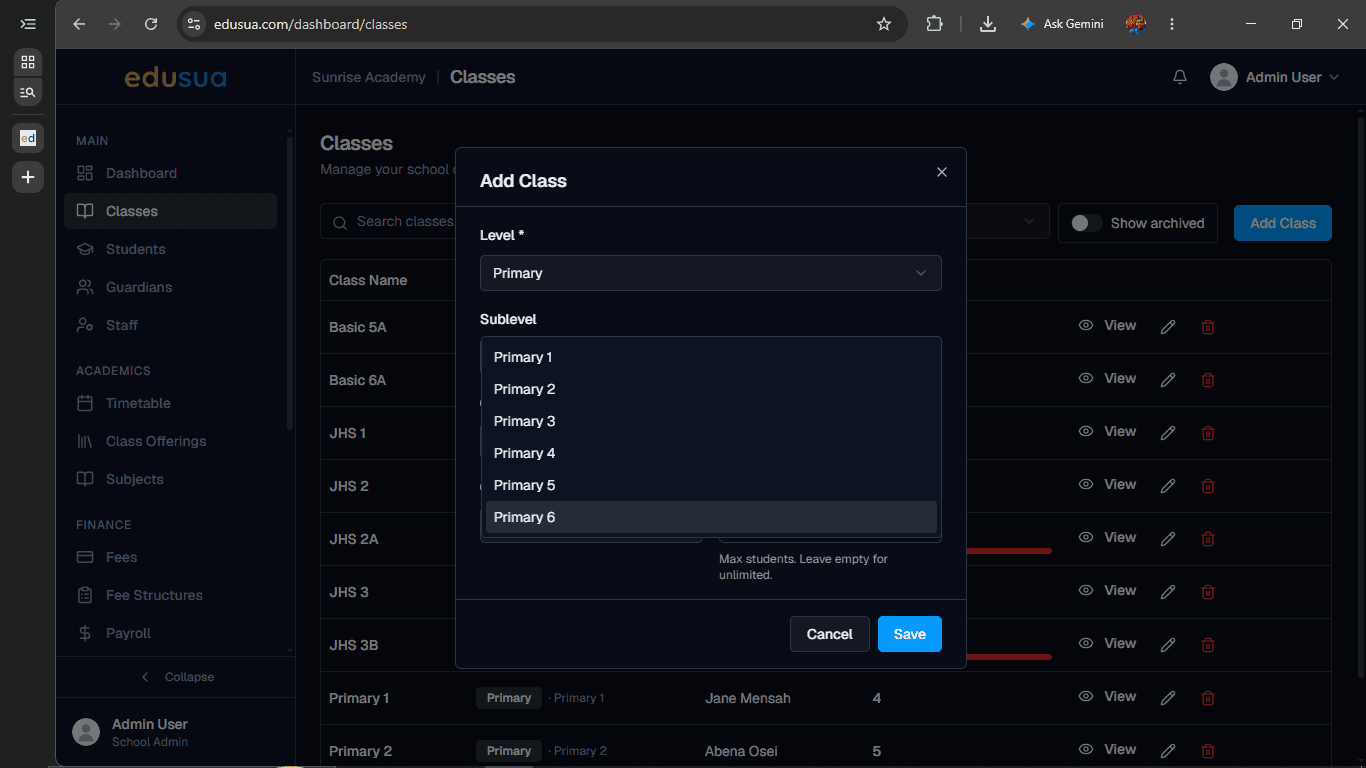Viewport: 1366px width, 768px height.
Task: Edit the Basic 6A row pencil
Action: 1167,379
